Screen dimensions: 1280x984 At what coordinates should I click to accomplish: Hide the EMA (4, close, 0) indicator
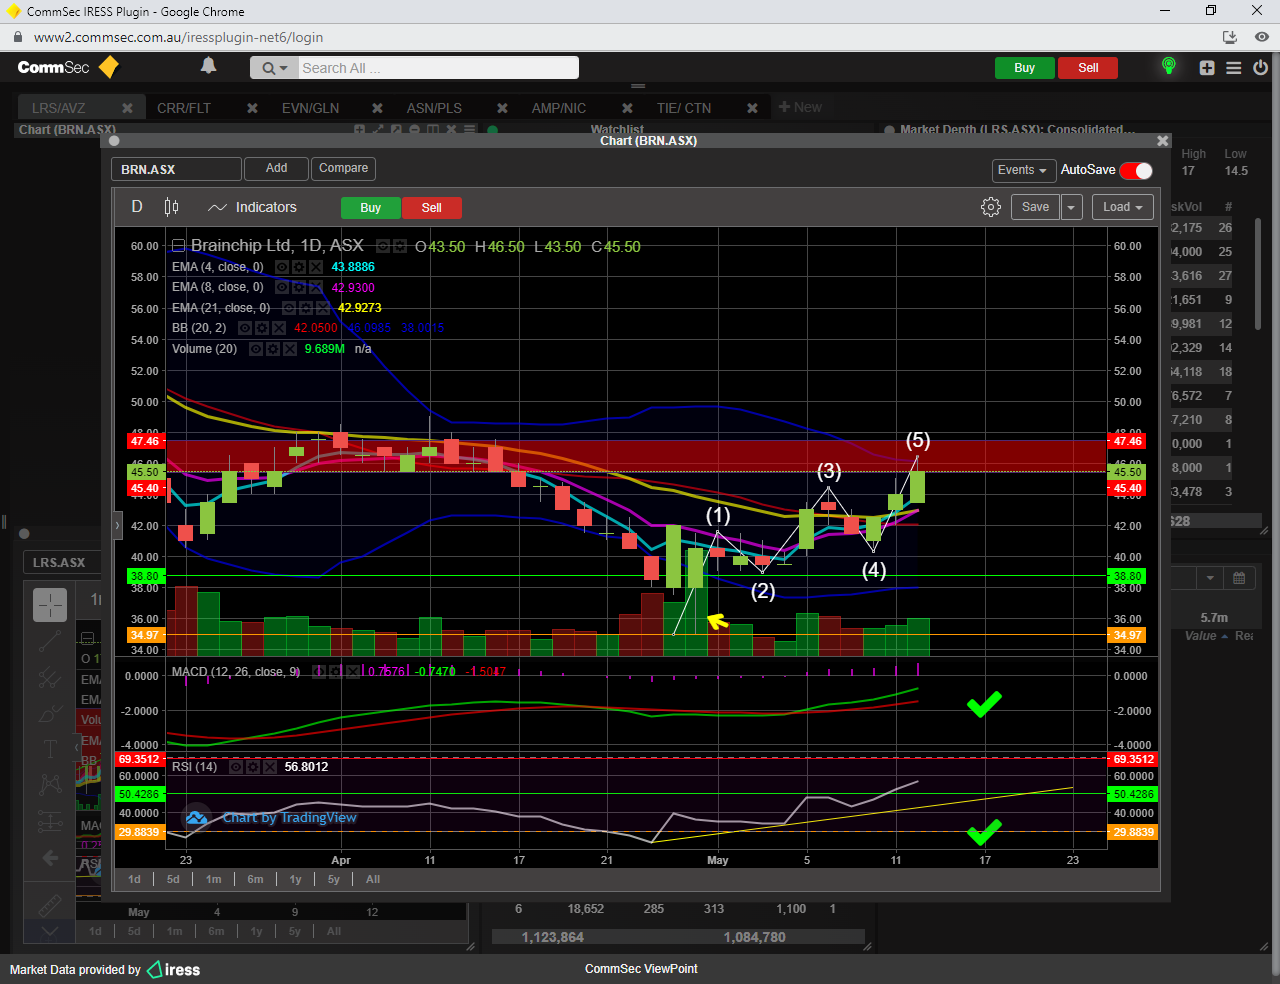pyautogui.click(x=282, y=267)
